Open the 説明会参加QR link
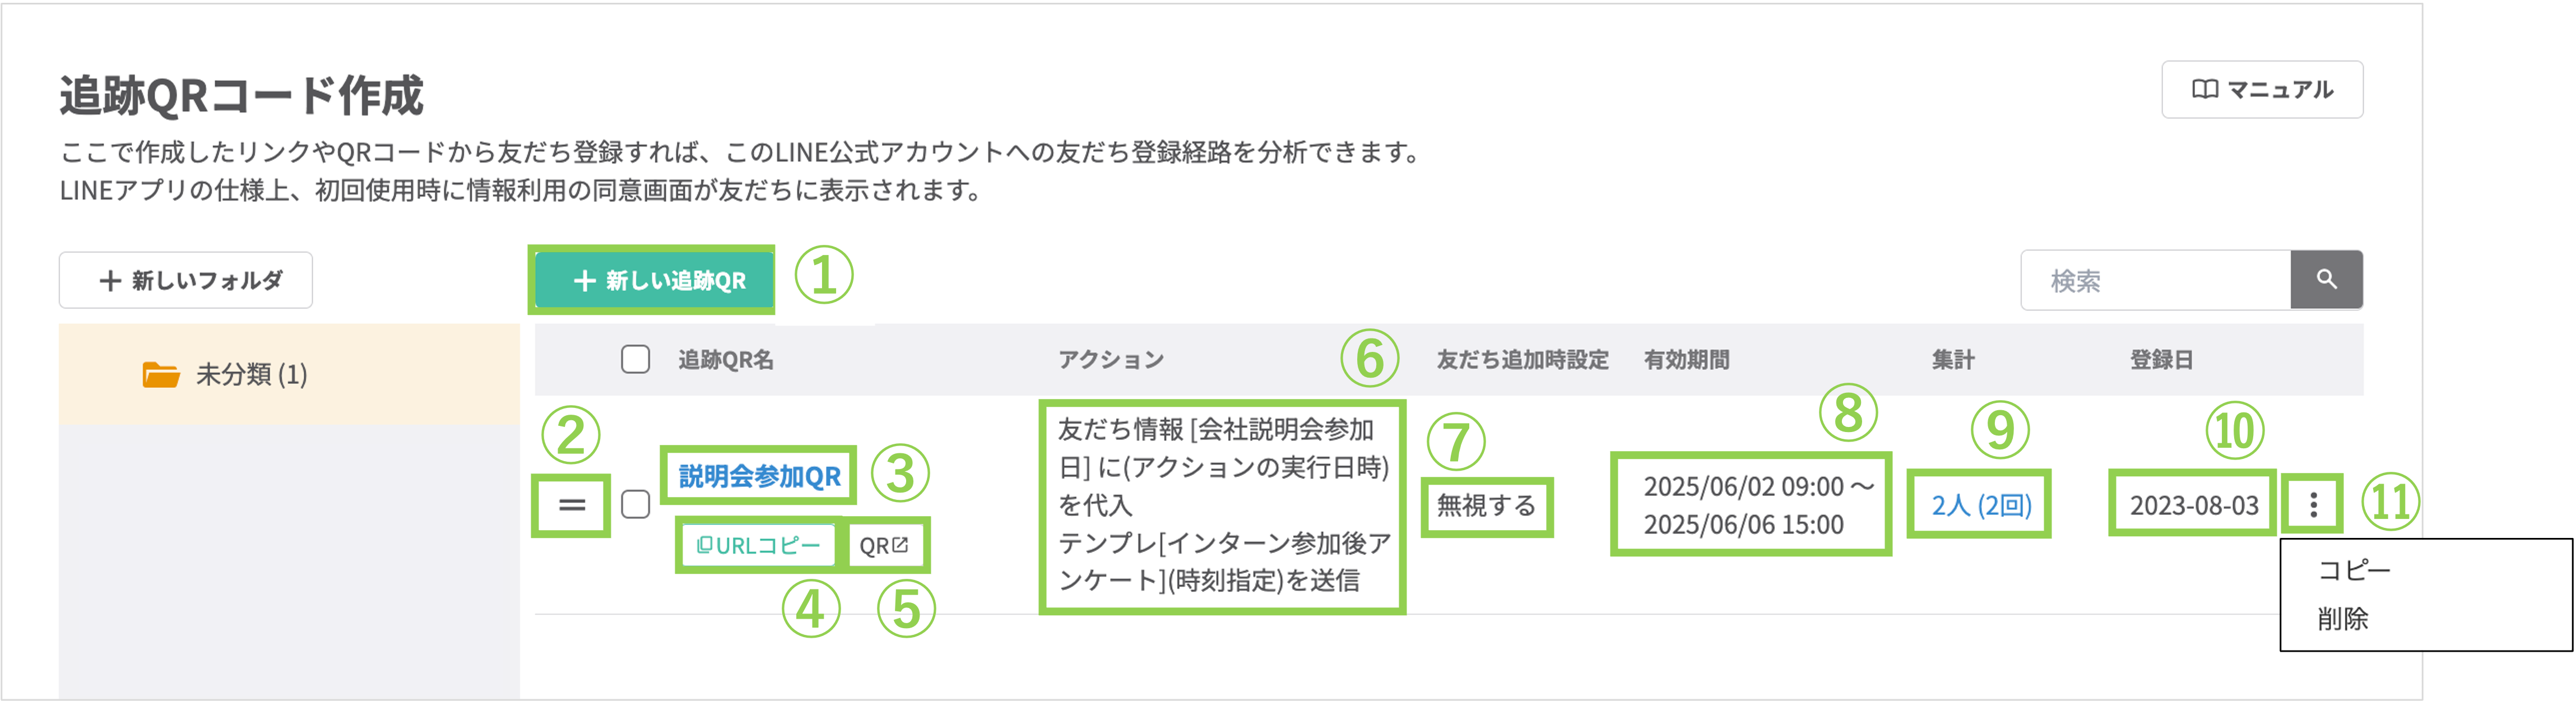 click(x=759, y=476)
